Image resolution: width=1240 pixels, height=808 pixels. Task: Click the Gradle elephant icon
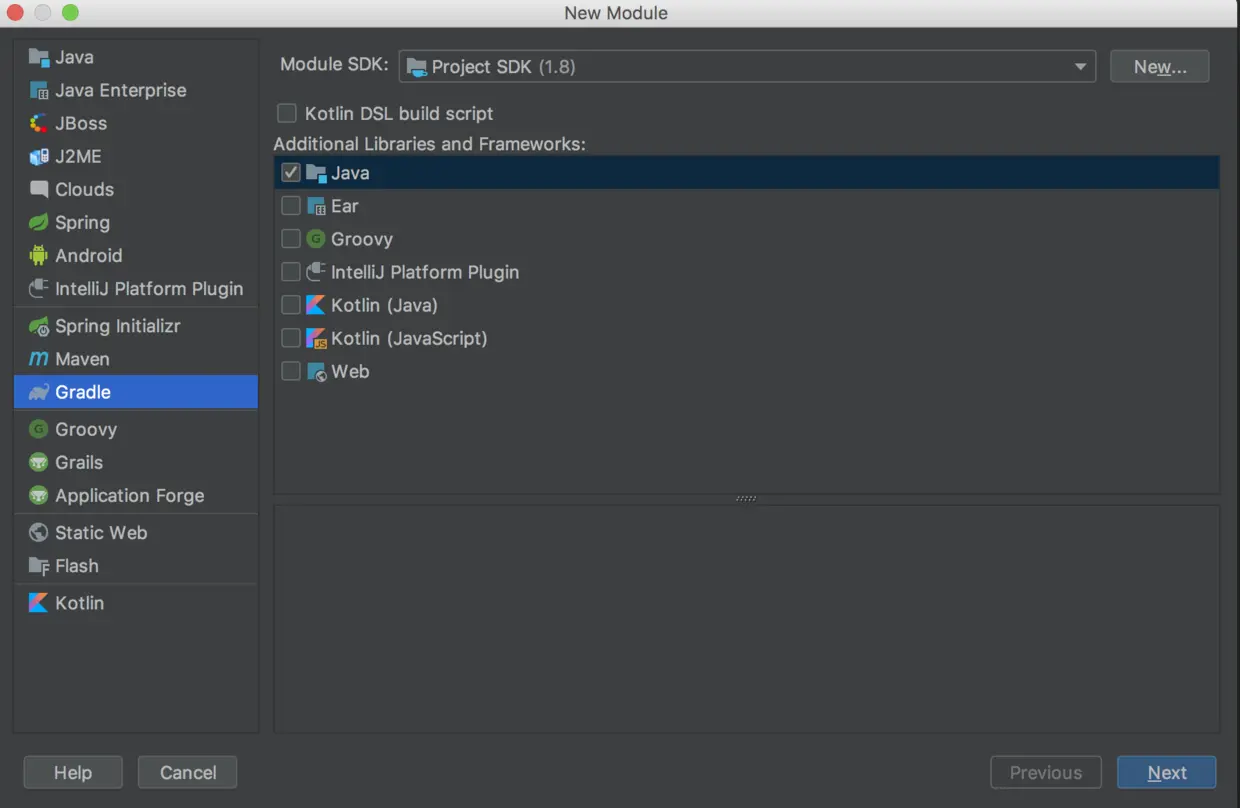click(x=39, y=392)
